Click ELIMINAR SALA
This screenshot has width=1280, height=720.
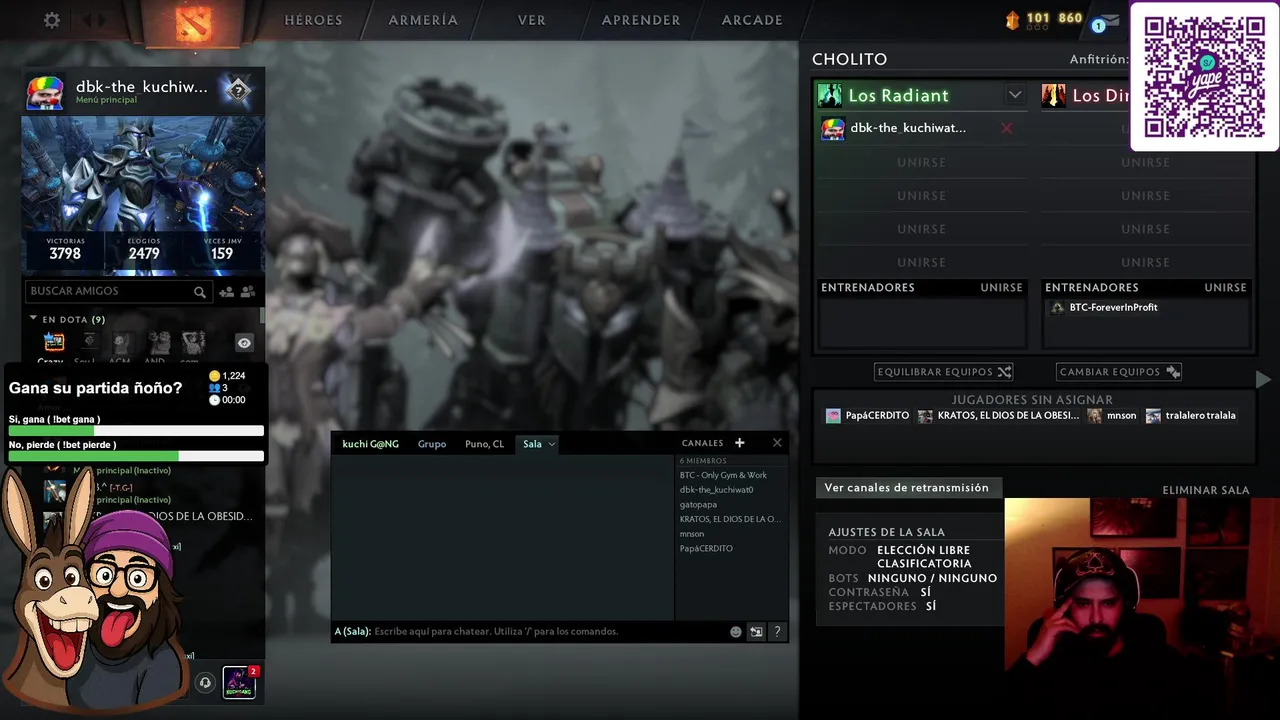point(1206,490)
